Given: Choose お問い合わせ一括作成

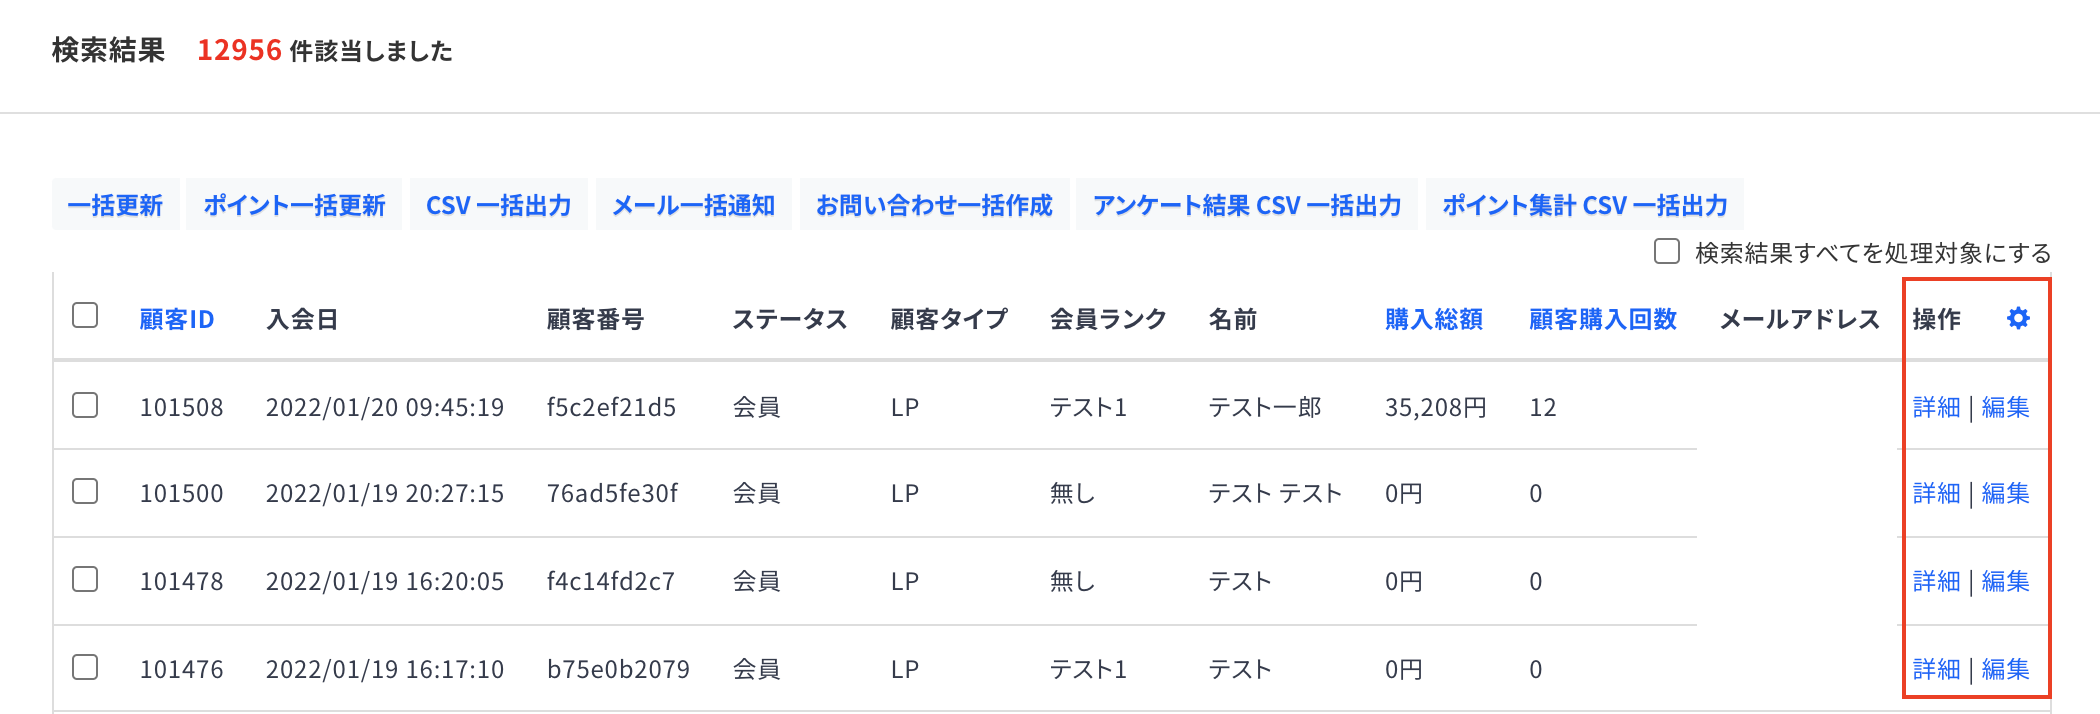Looking at the screenshot, I should [x=935, y=205].
